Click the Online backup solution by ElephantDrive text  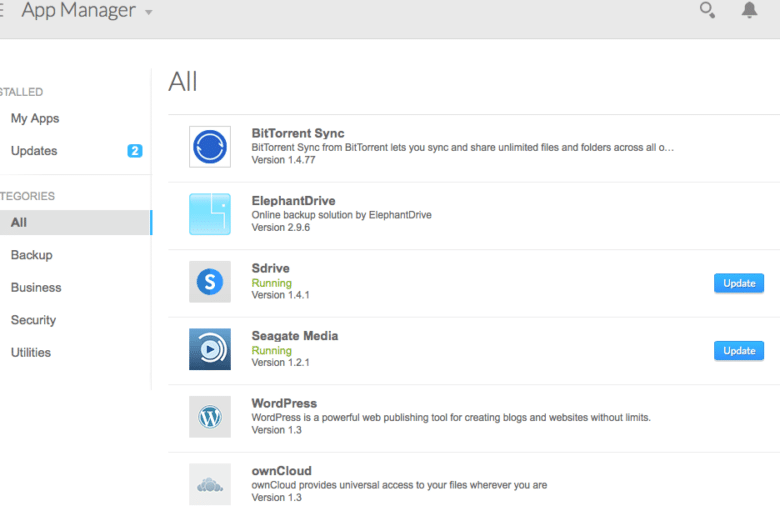(x=341, y=215)
